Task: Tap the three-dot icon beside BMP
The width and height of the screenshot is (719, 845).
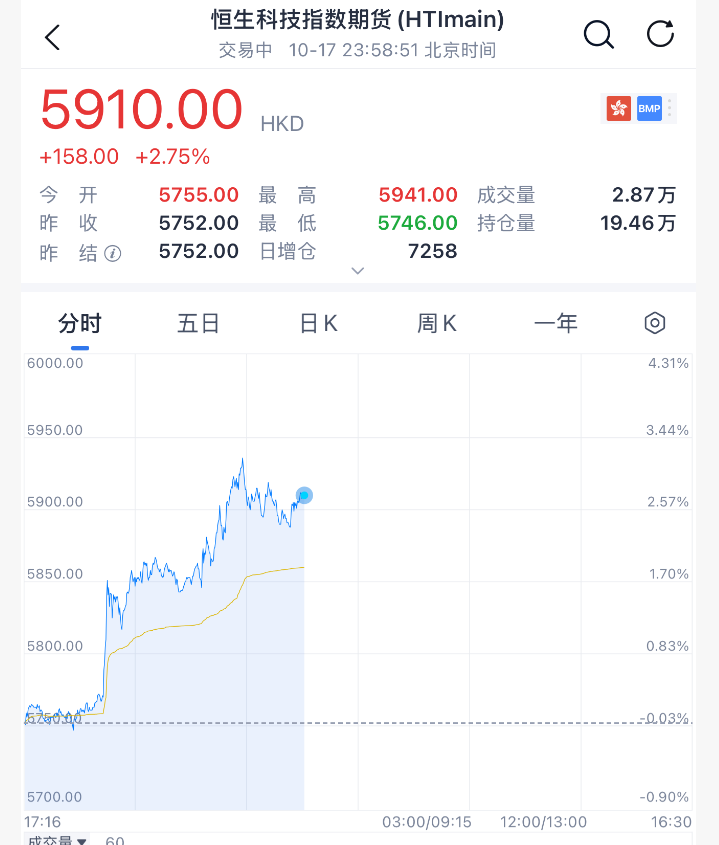Action: coord(670,108)
